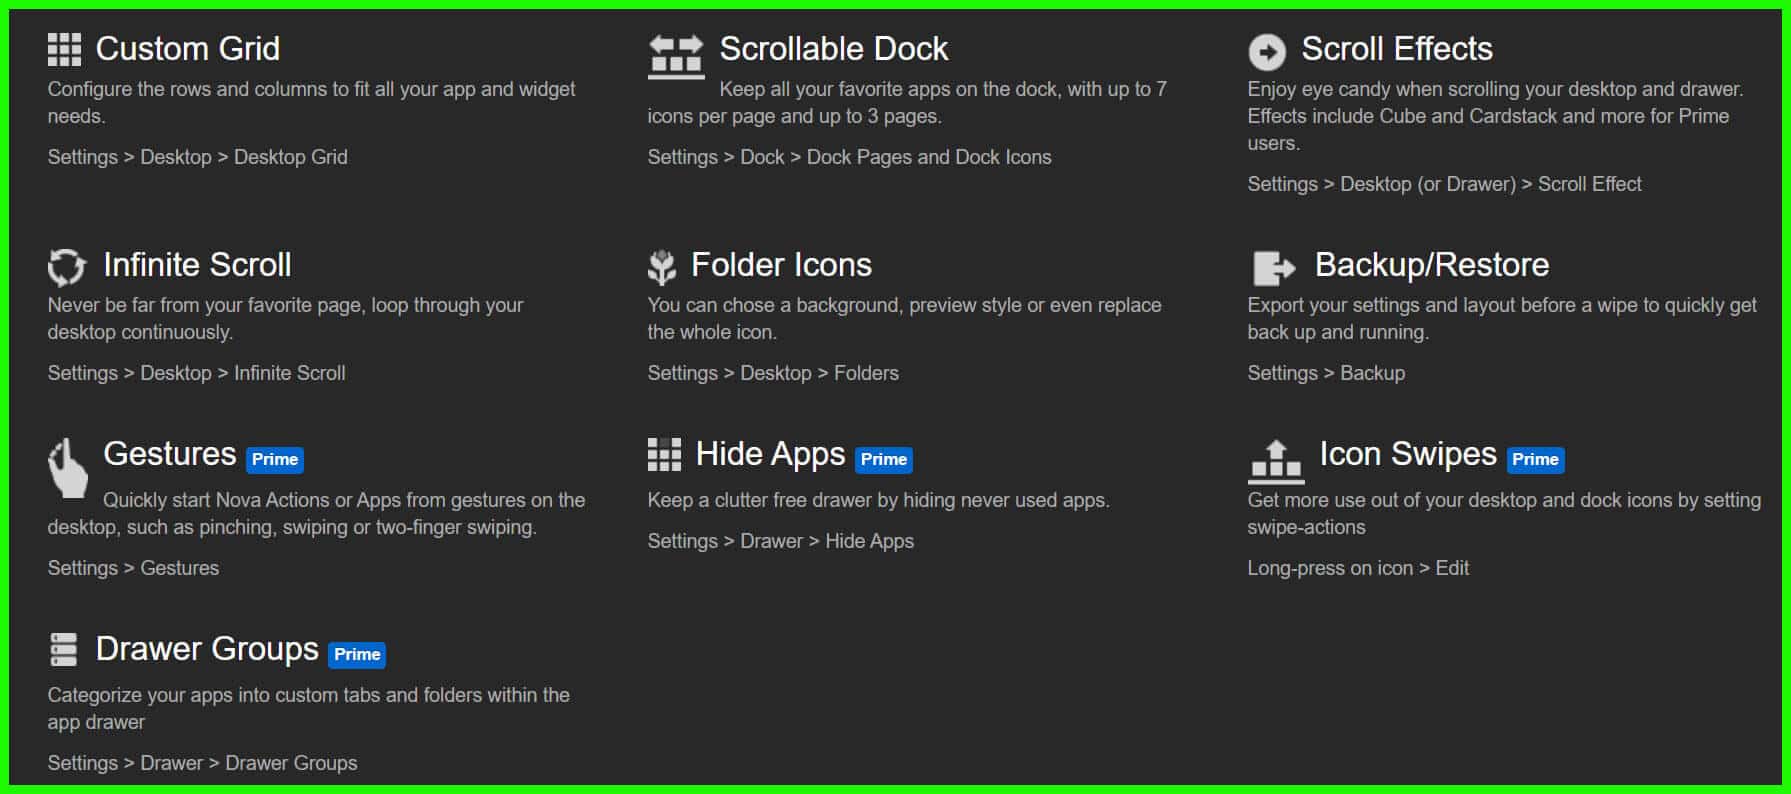Click 'Quickly start Nova Actions' description
This screenshot has width=1791, height=794.
317,513
